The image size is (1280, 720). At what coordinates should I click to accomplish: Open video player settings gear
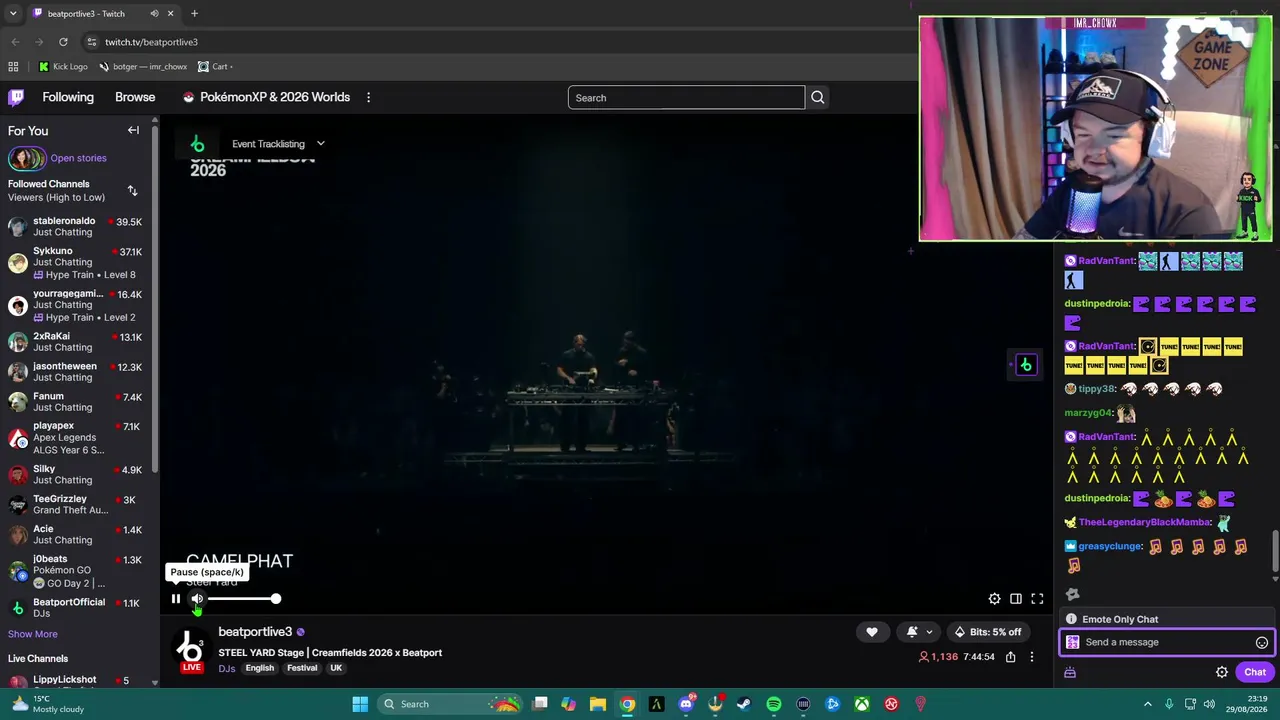pyautogui.click(x=994, y=599)
